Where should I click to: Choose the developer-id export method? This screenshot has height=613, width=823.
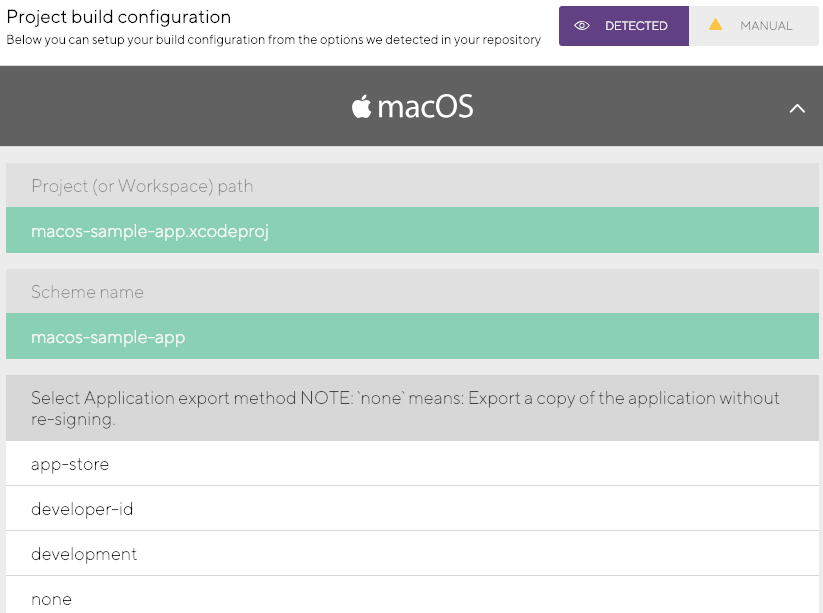pyautogui.click(x=82, y=509)
